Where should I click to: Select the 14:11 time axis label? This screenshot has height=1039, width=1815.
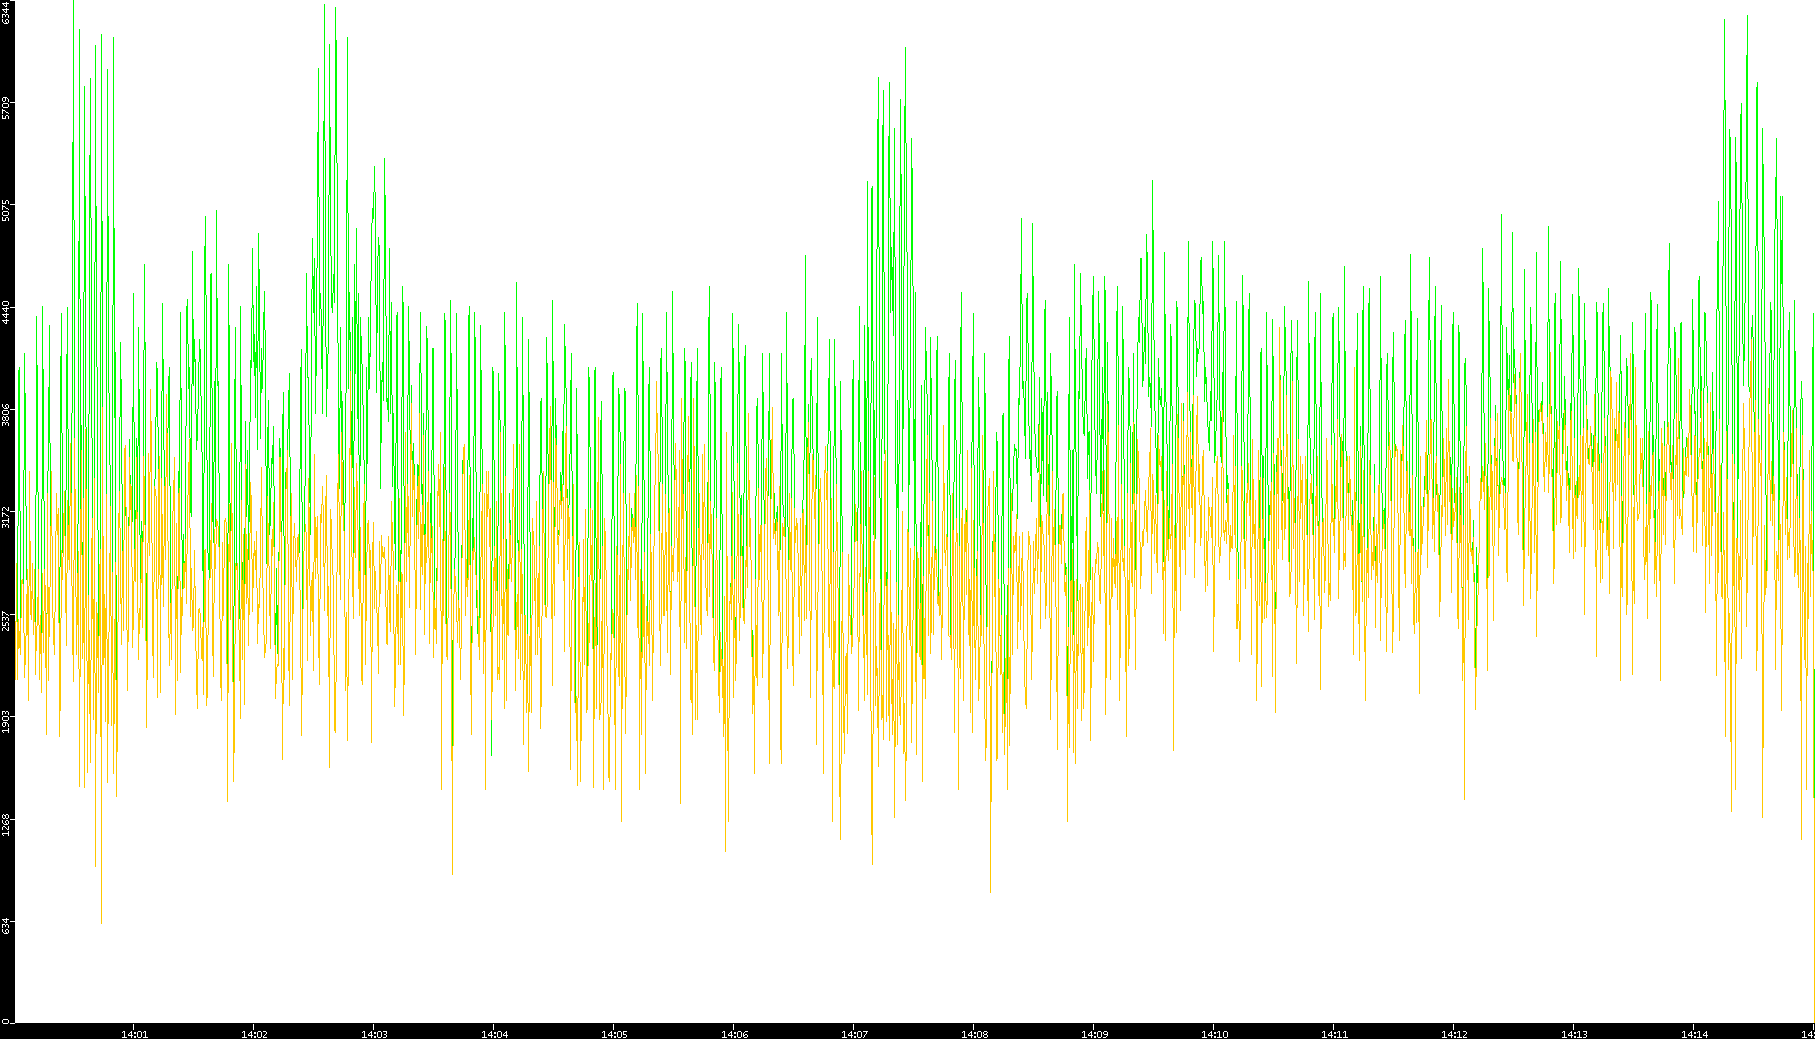1334,1034
